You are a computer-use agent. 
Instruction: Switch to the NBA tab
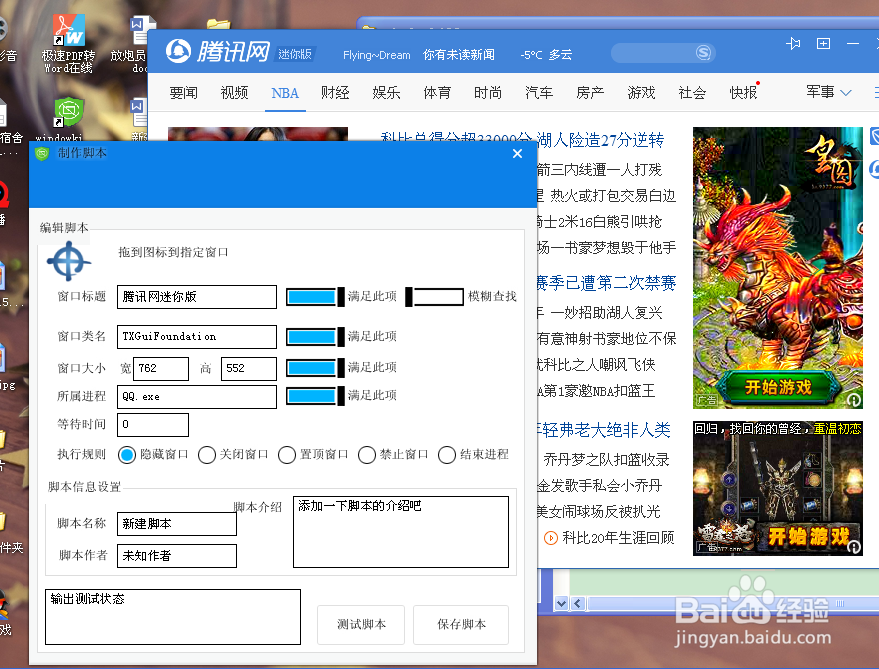285,93
